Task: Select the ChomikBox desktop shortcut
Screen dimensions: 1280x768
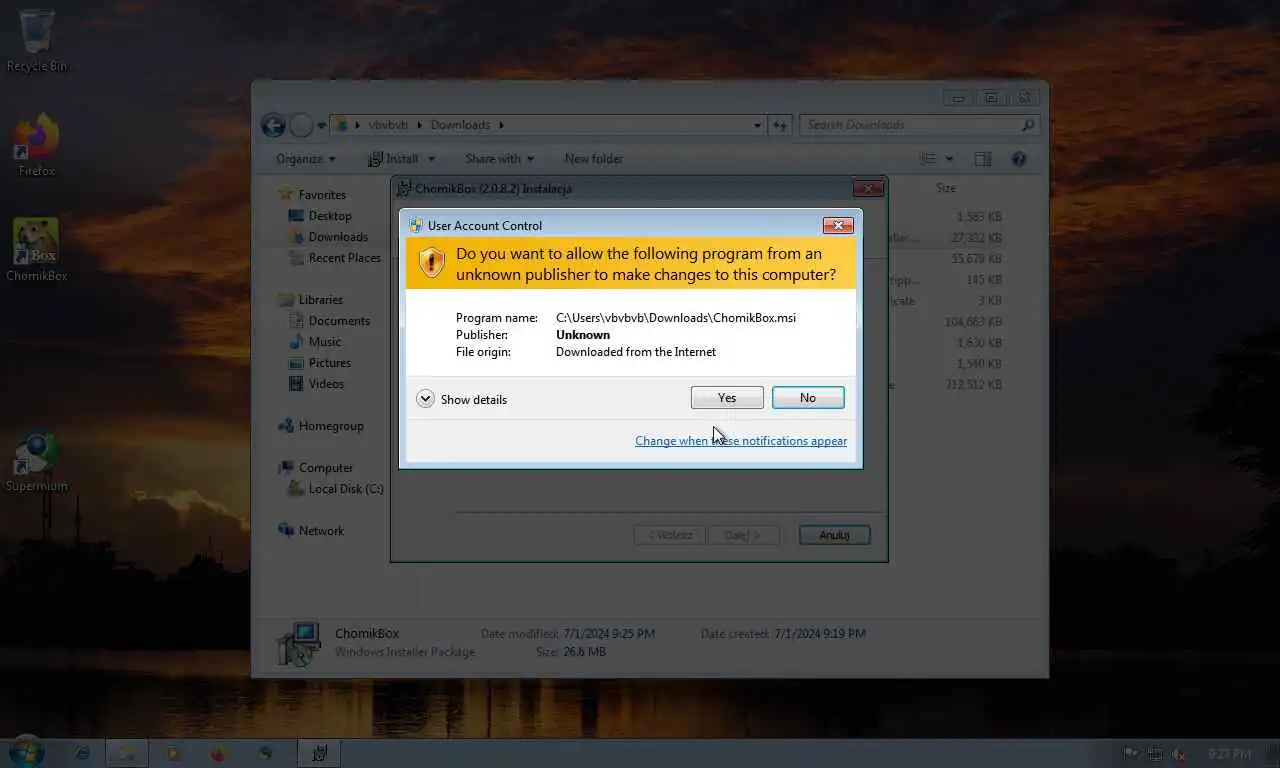Action: coord(36,251)
